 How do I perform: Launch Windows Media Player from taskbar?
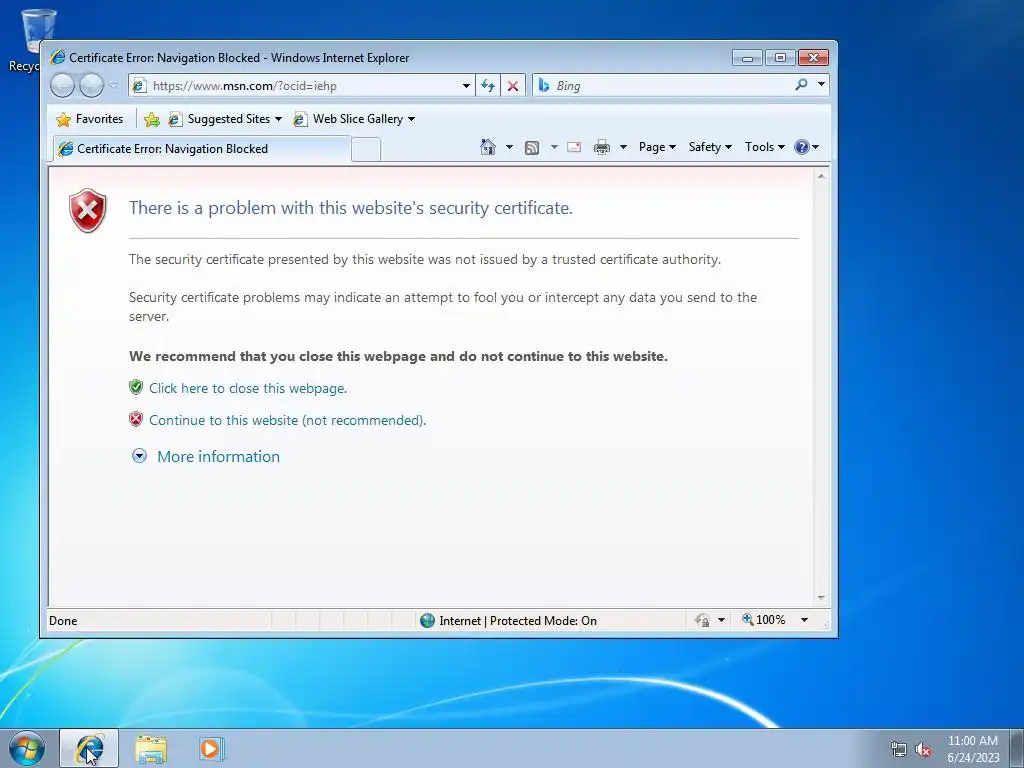212,748
